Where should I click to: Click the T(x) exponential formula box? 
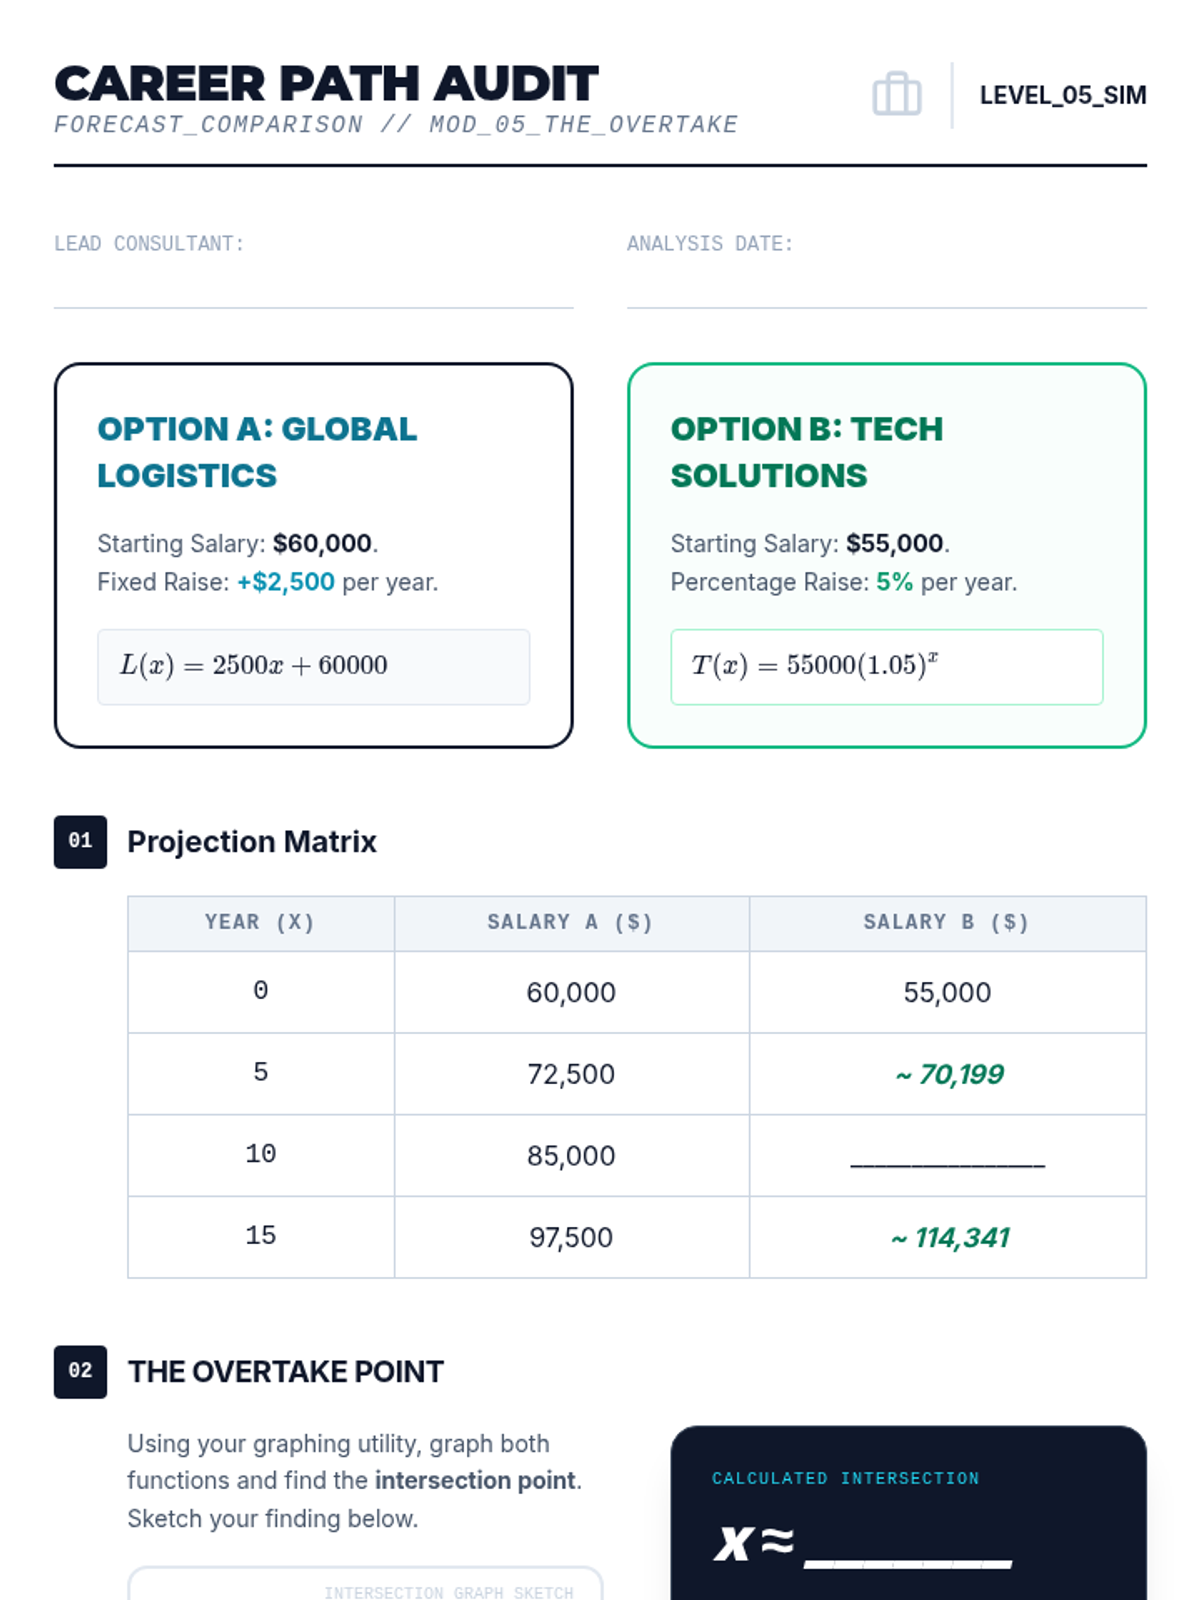pos(886,667)
